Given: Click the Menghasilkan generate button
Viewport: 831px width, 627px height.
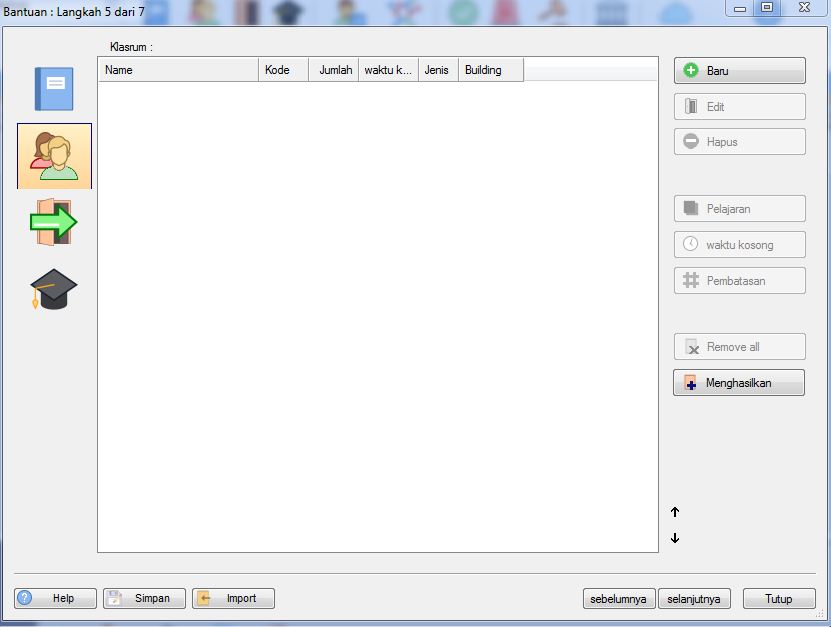Looking at the screenshot, I should click(739, 383).
